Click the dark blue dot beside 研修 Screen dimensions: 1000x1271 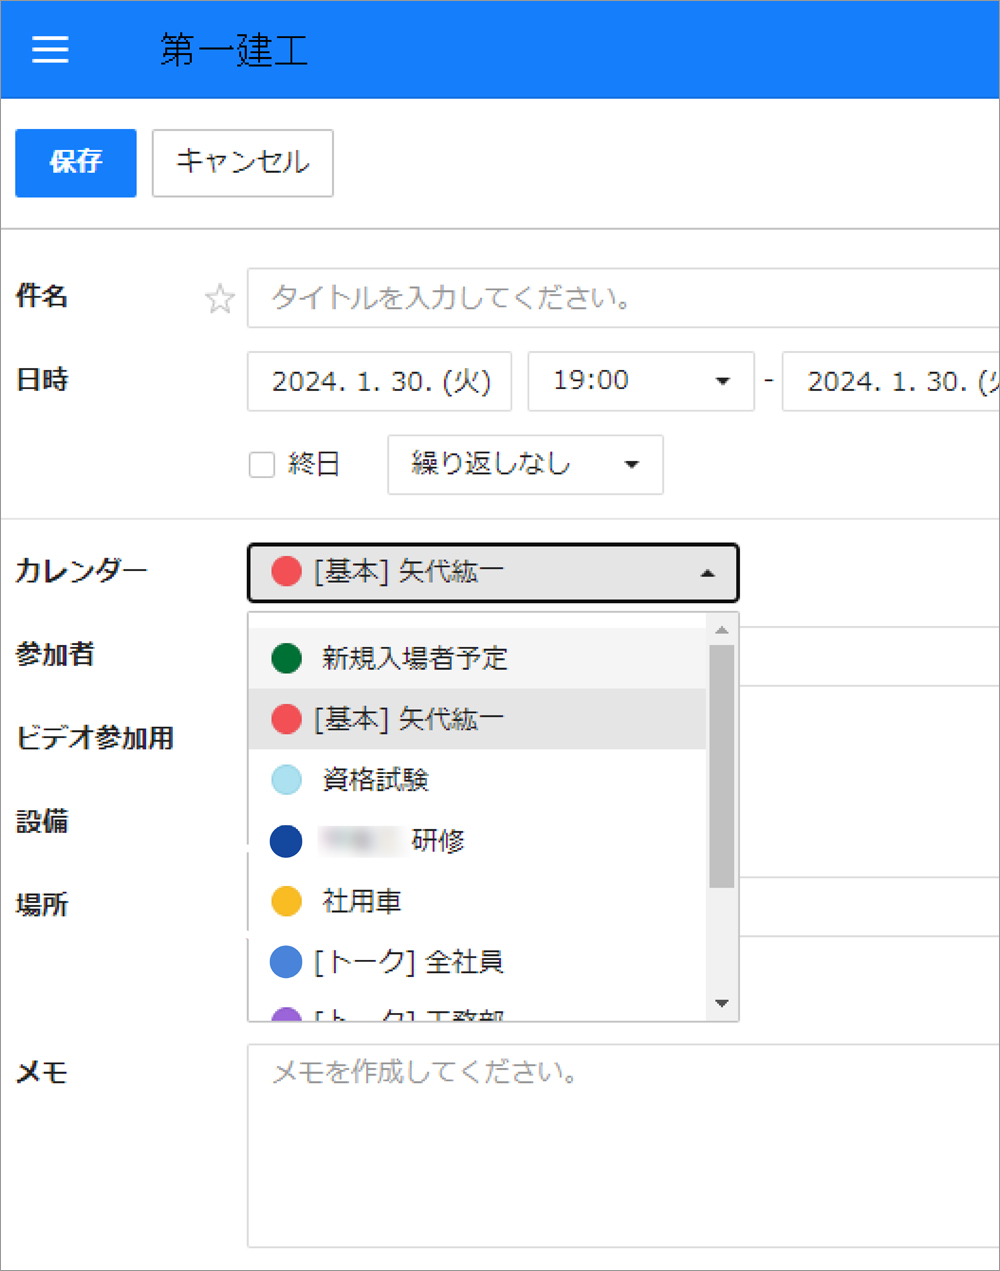pyautogui.click(x=287, y=841)
